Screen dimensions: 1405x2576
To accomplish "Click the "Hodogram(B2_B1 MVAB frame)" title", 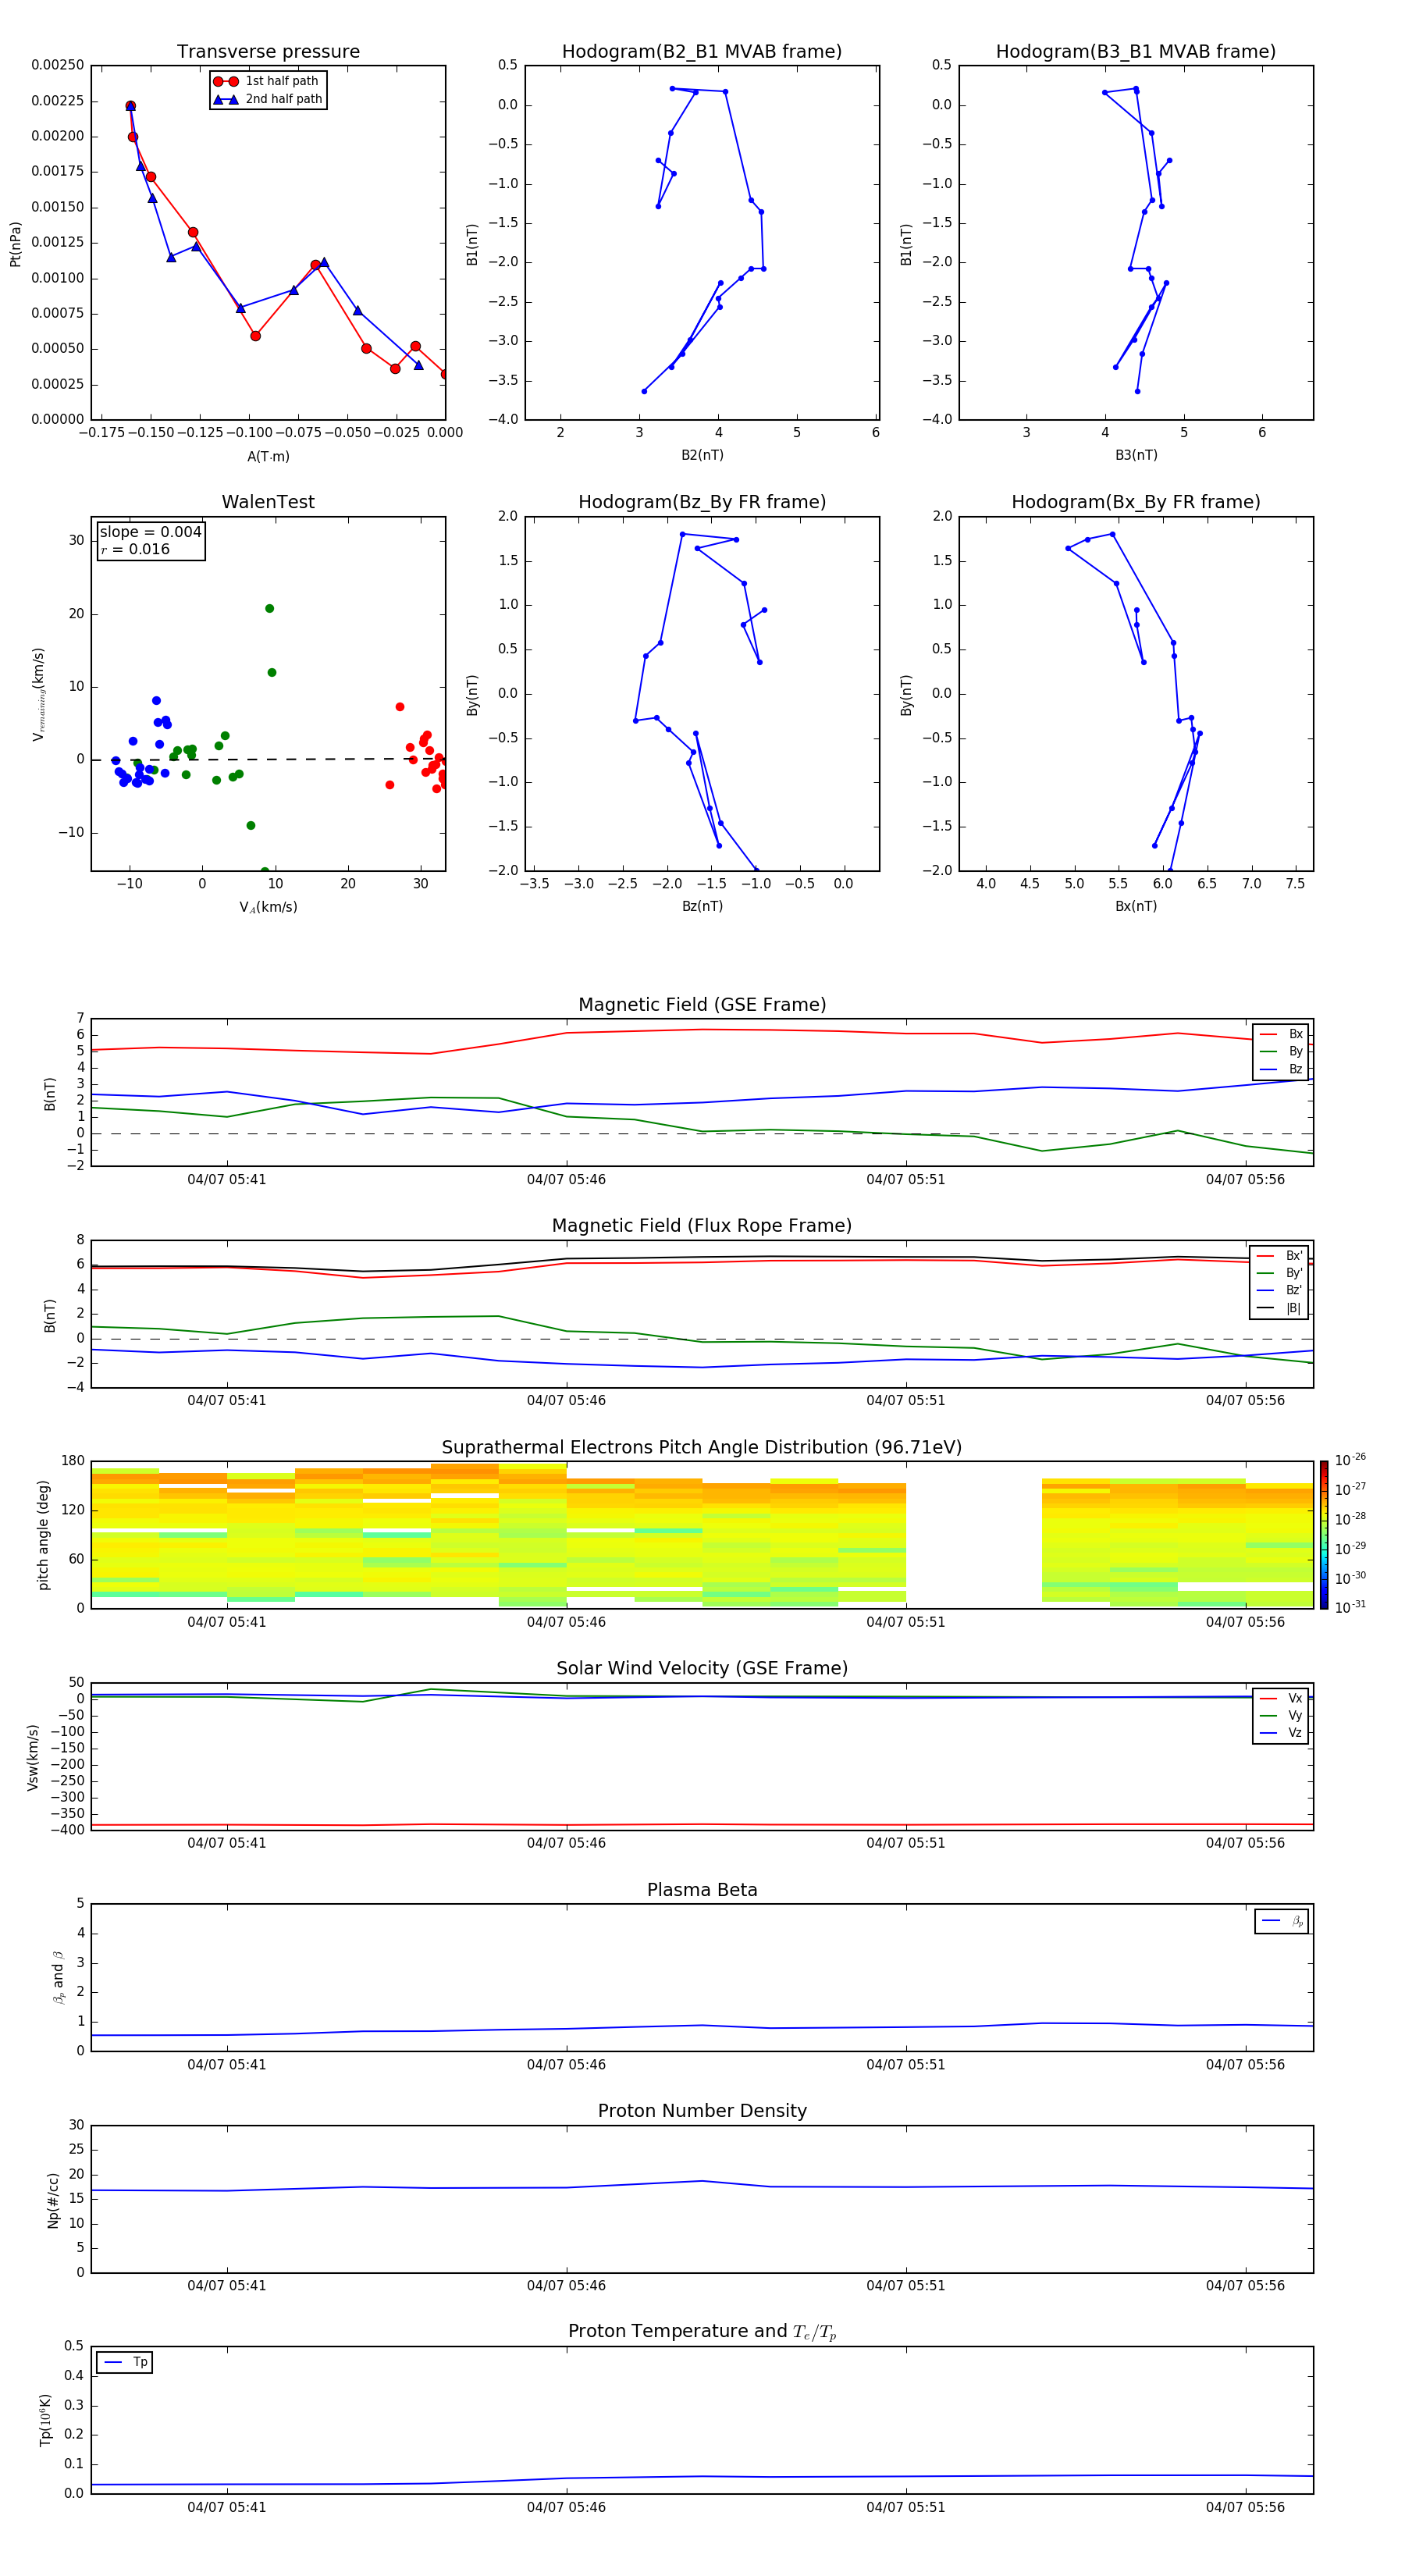I will (x=702, y=52).
